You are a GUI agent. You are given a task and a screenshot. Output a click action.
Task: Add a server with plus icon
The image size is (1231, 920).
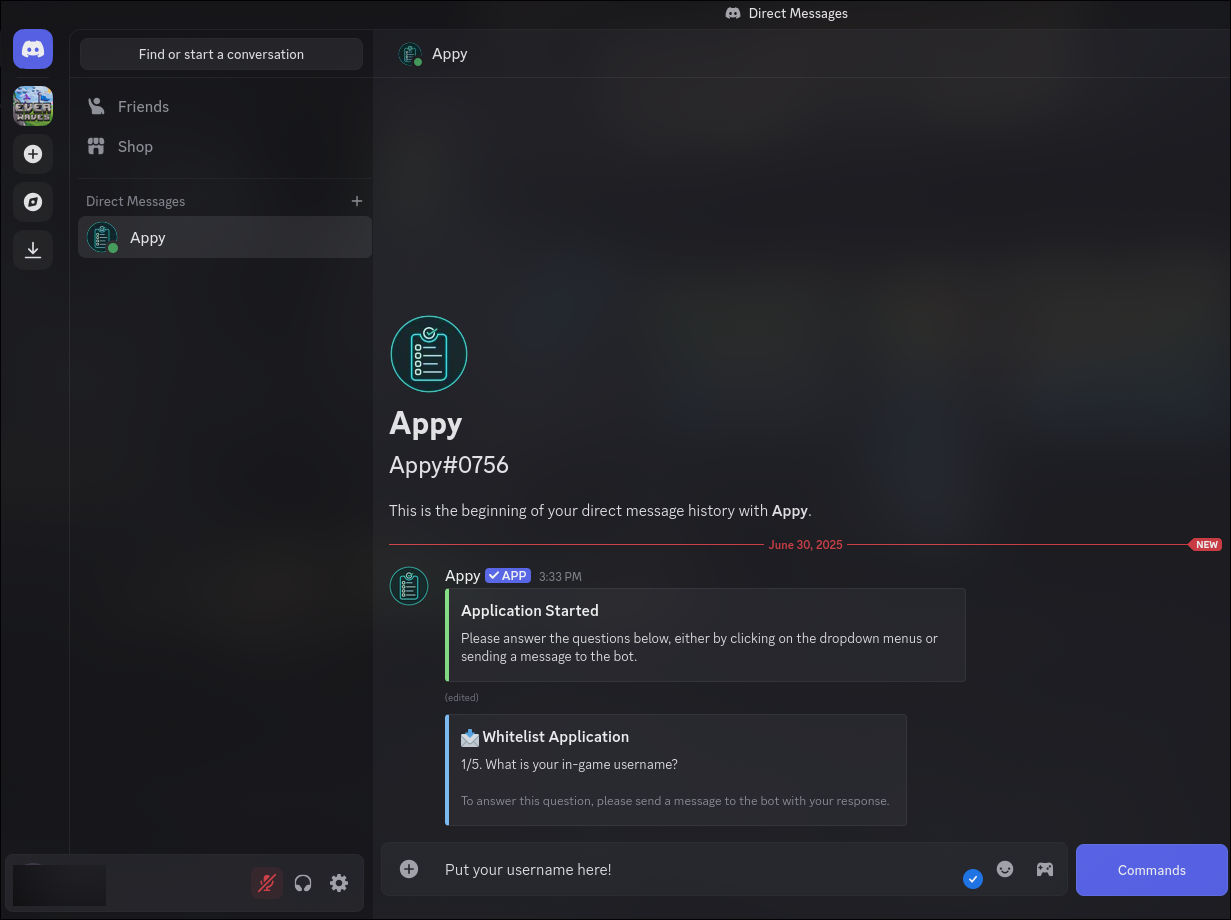33,154
